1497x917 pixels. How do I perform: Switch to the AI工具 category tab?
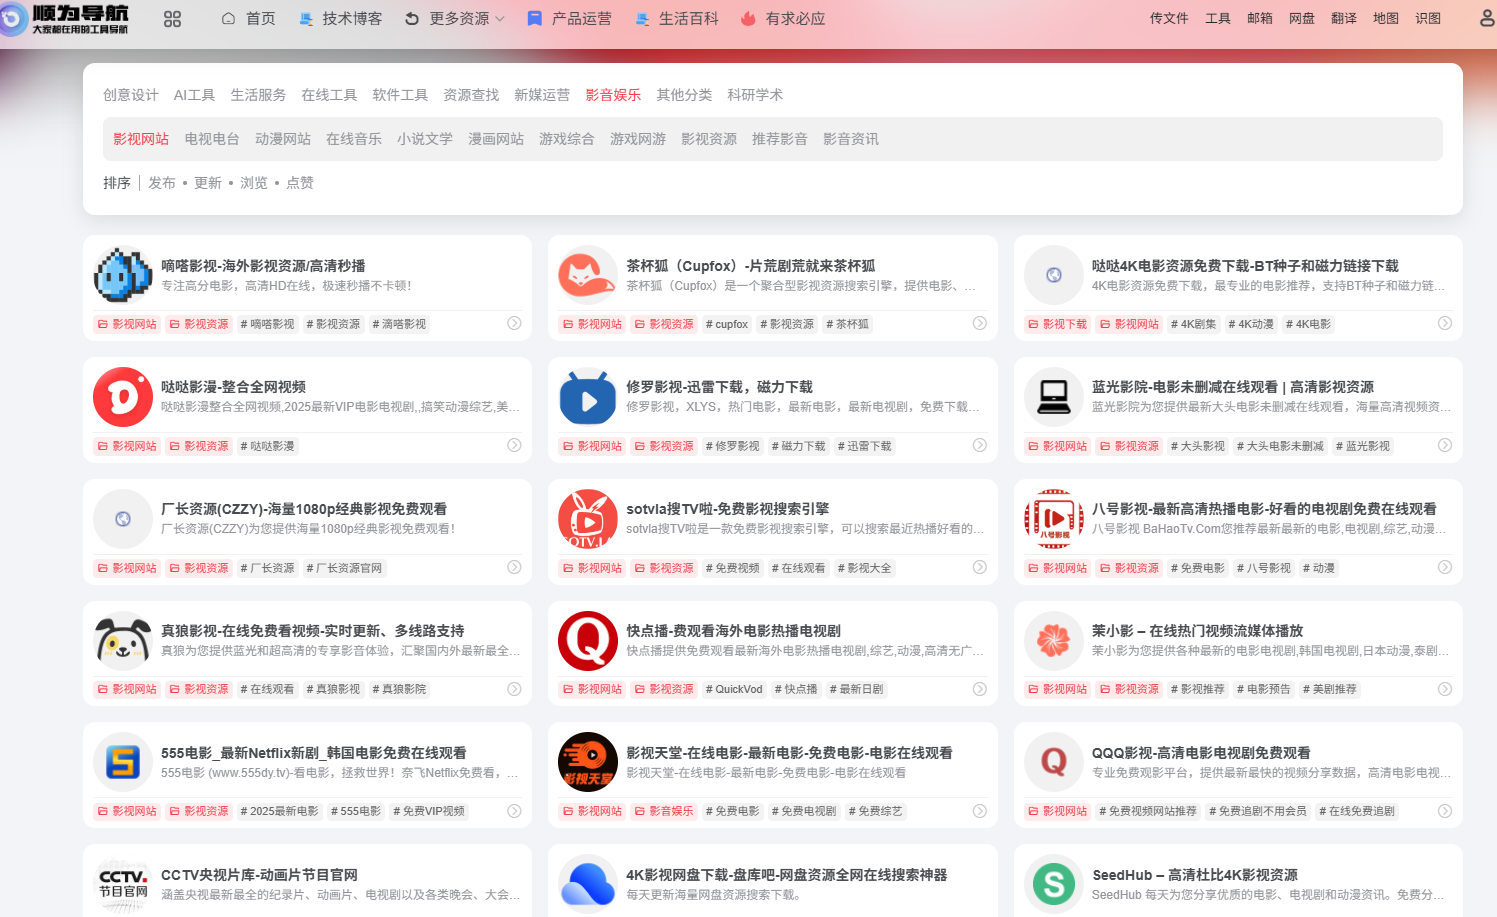click(x=193, y=95)
